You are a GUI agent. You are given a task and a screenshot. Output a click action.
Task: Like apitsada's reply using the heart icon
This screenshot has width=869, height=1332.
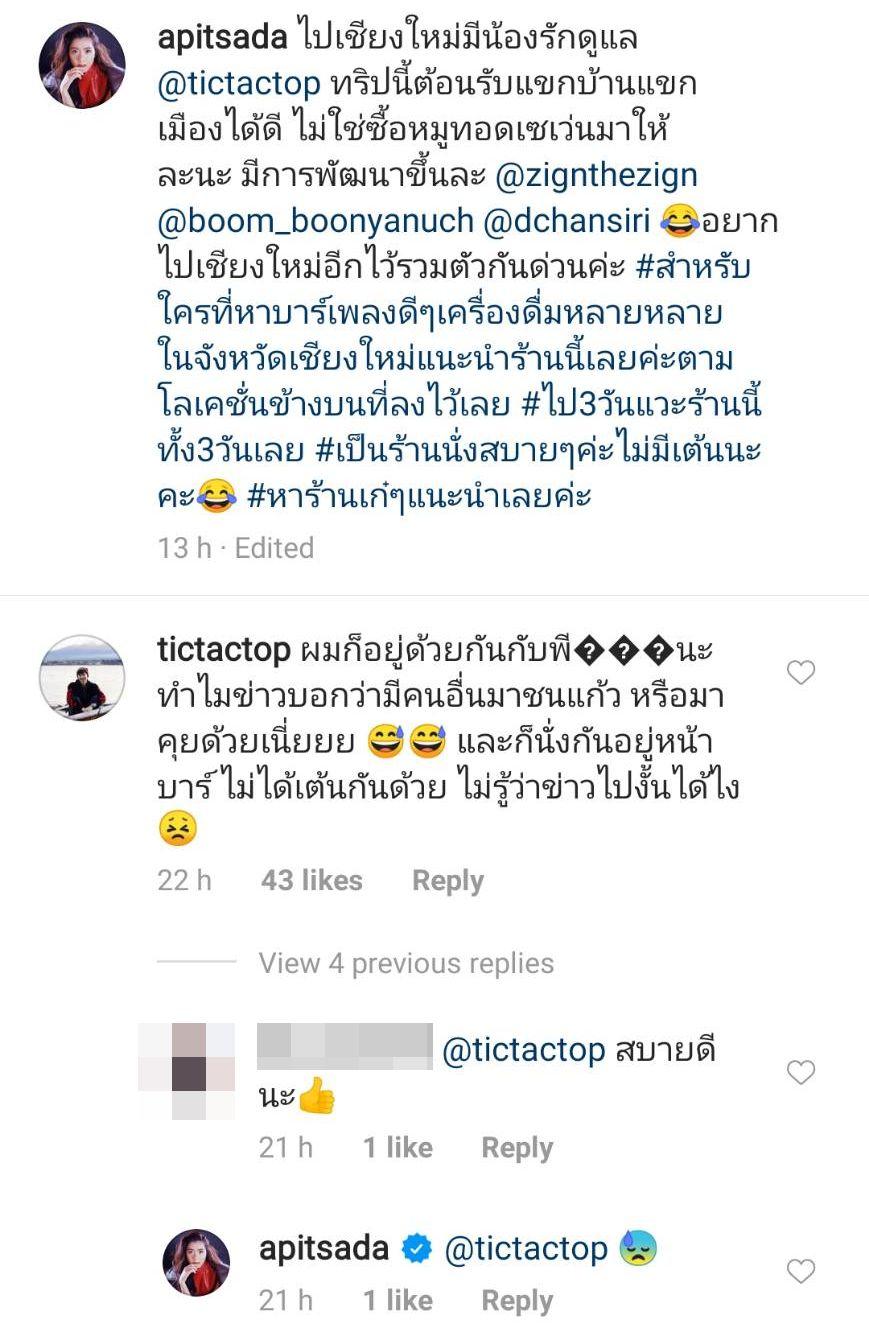(x=801, y=1272)
